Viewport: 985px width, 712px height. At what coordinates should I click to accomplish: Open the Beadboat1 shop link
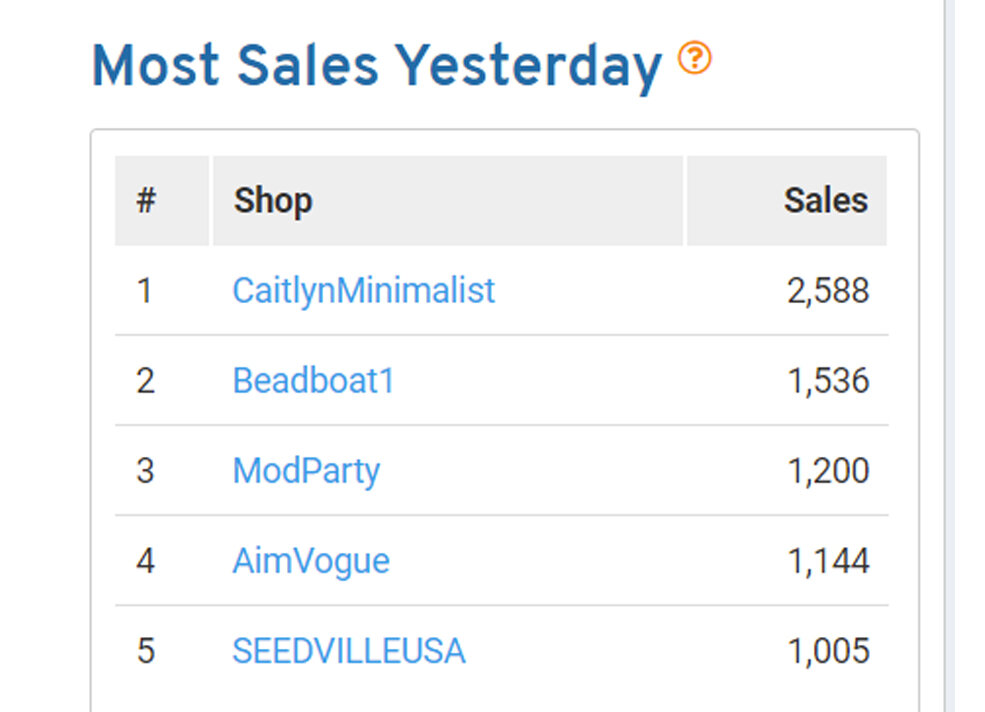tap(313, 381)
